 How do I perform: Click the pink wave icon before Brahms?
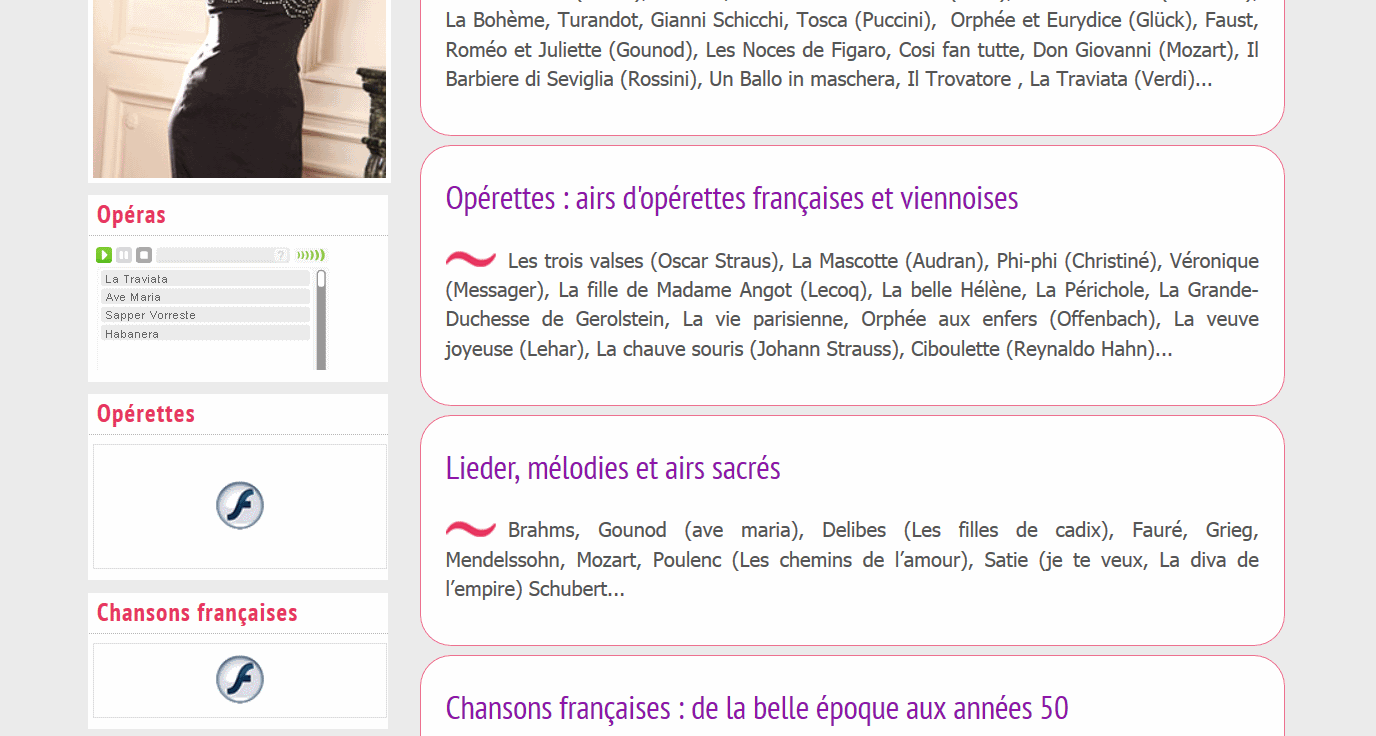pyautogui.click(x=471, y=529)
